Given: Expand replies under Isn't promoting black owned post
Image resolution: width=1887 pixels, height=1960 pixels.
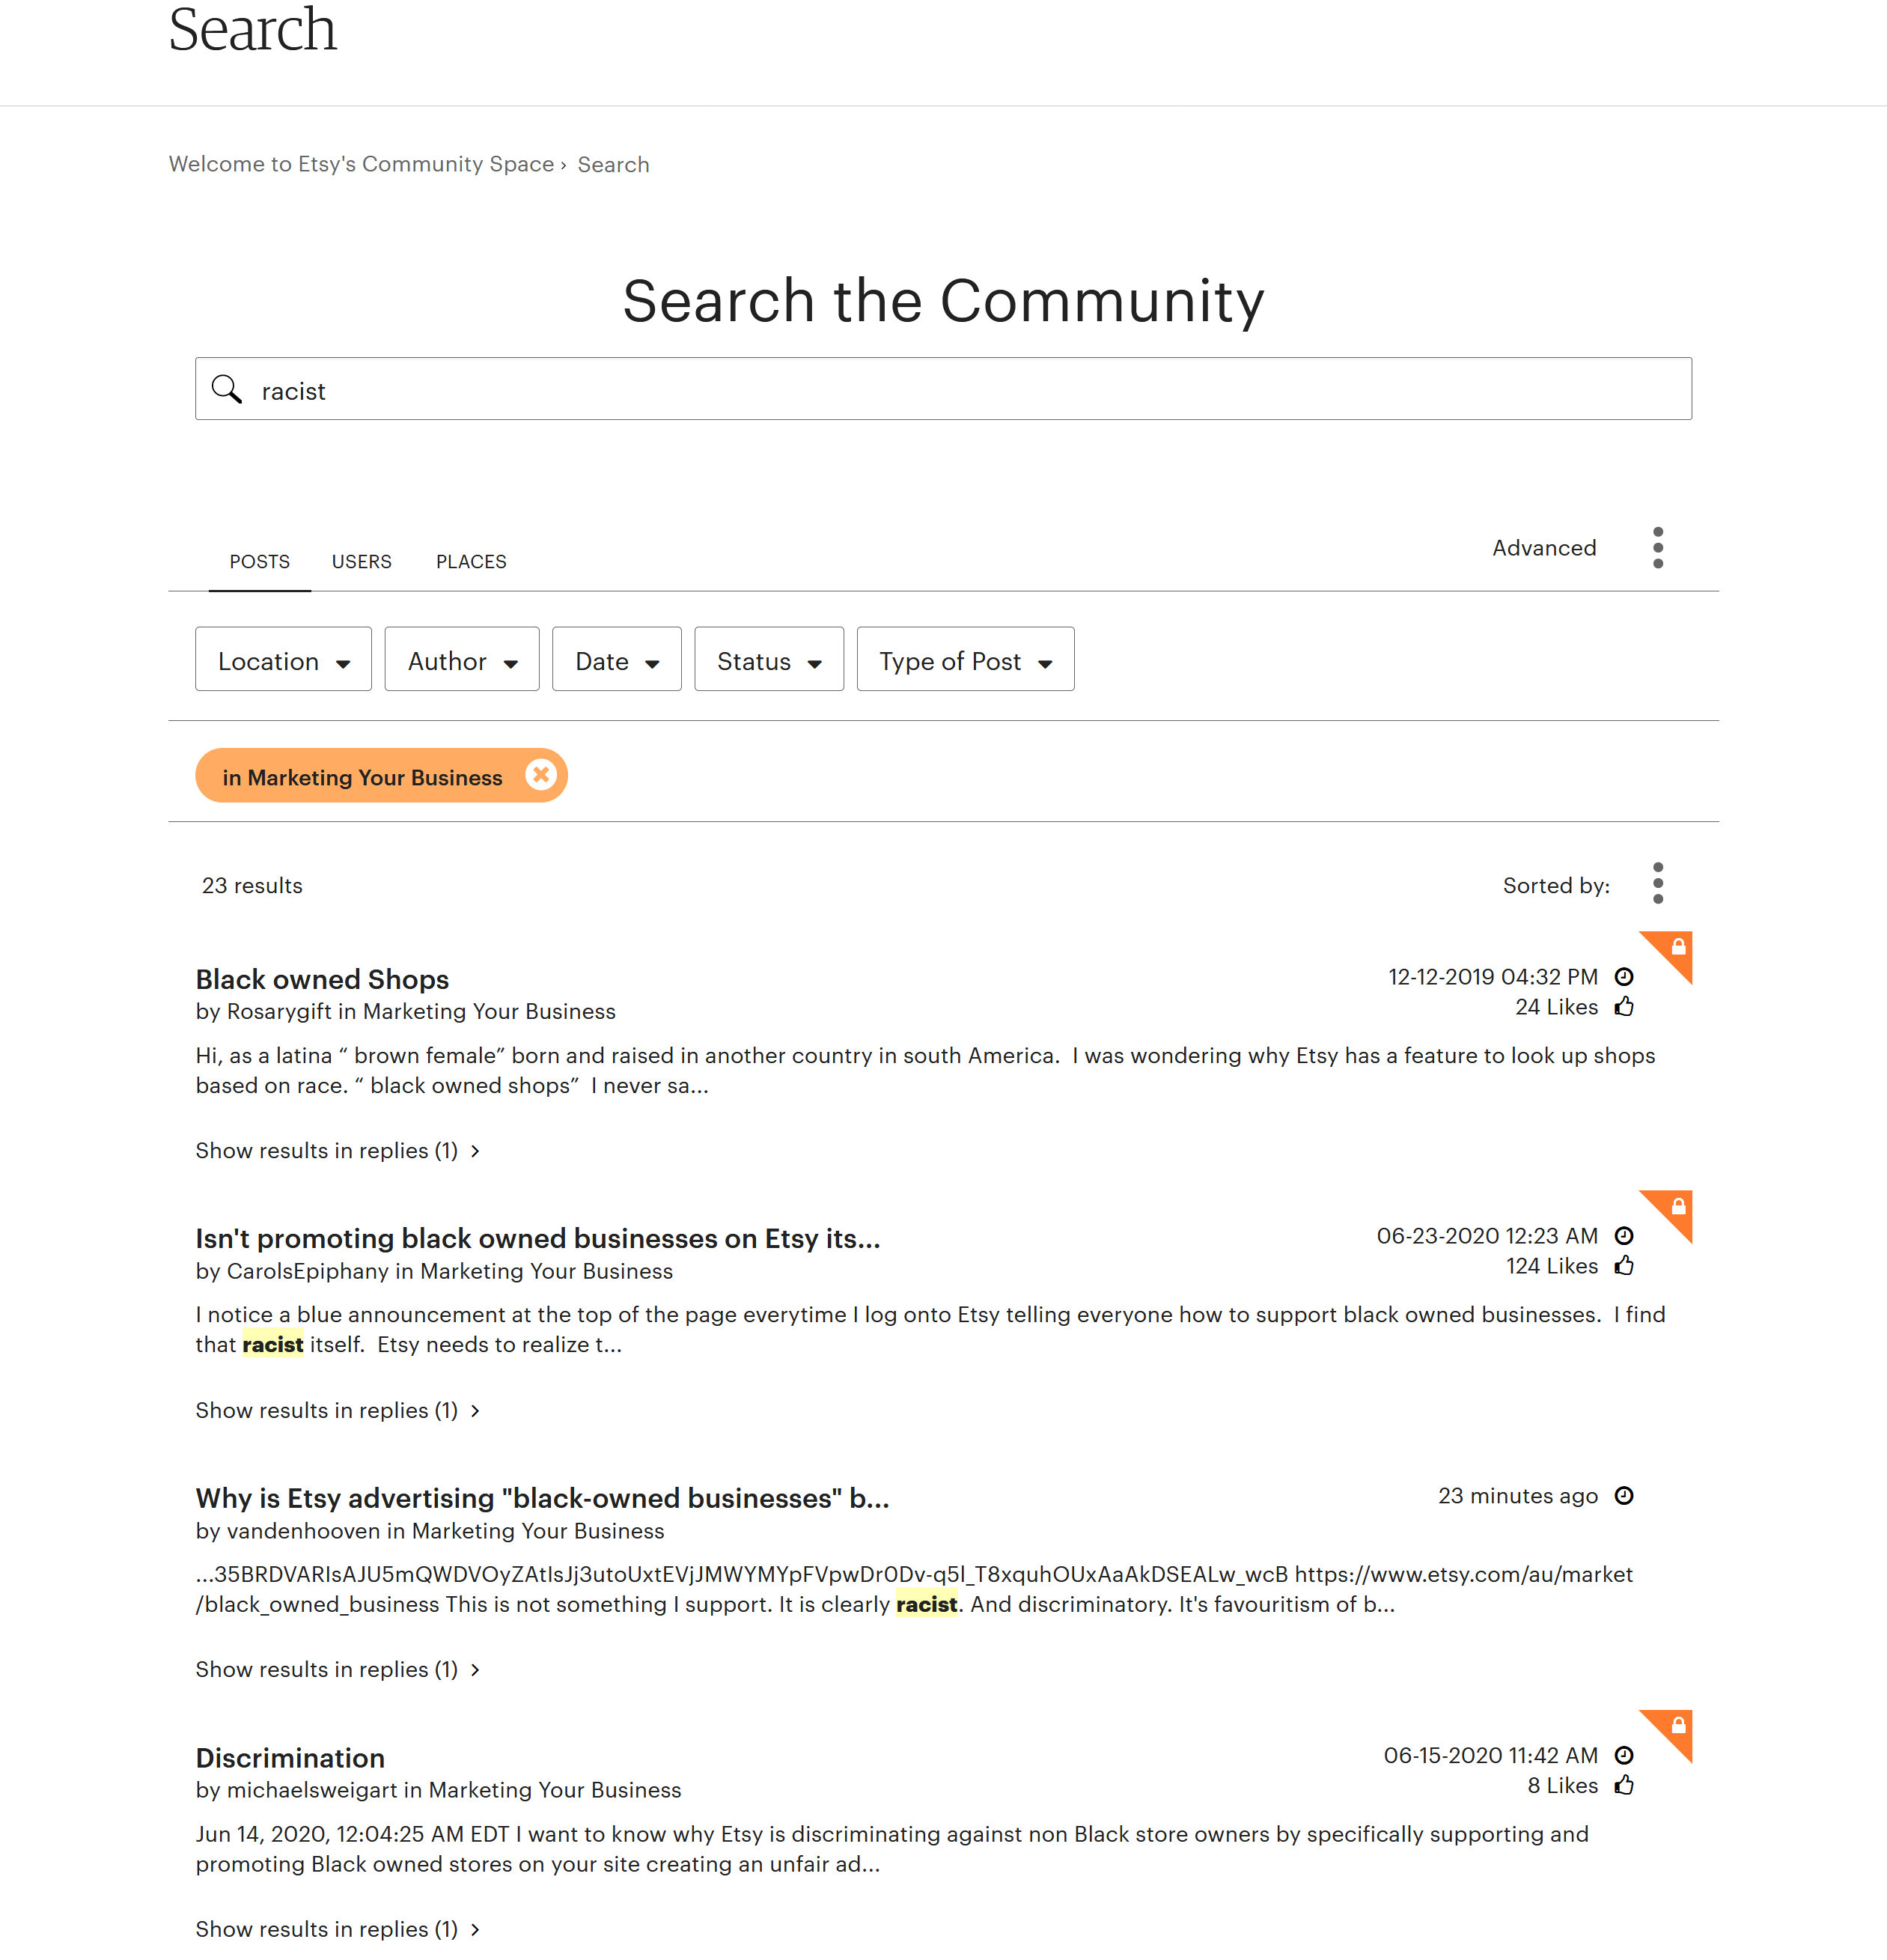Looking at the screenshot, I should [x=337, y=1411].
